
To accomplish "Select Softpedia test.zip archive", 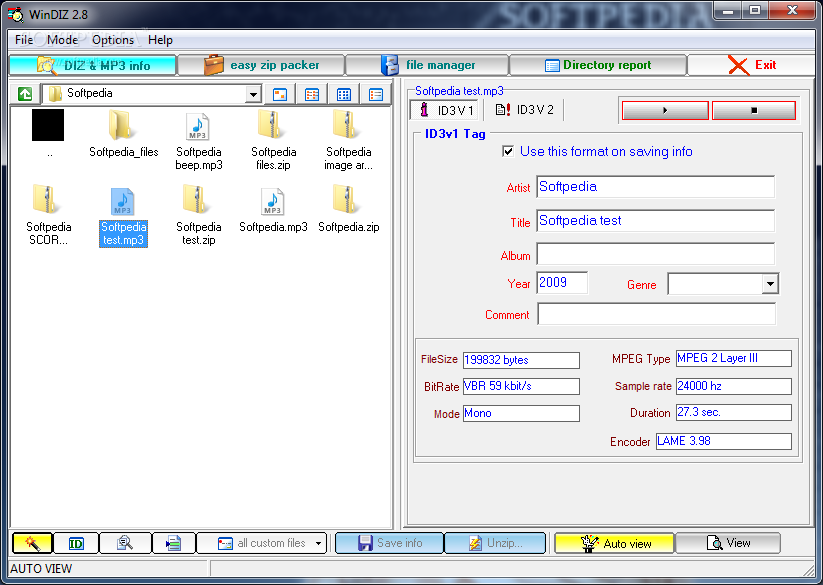I will pyautogui.click(x=198, y=215).
